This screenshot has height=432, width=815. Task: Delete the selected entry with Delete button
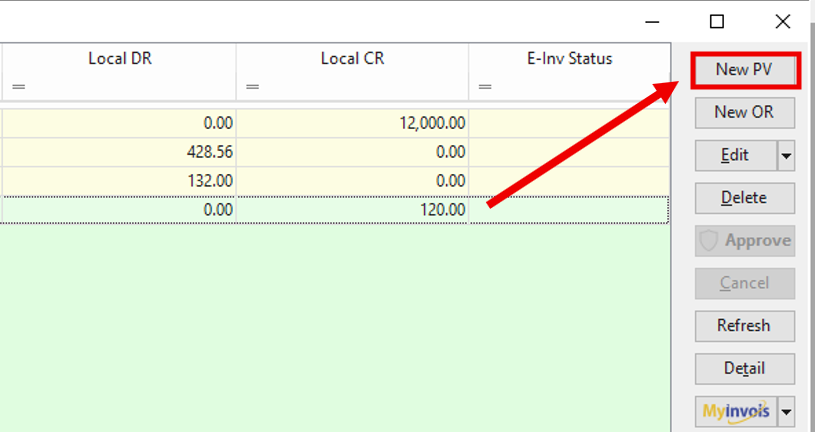point(744,198)
